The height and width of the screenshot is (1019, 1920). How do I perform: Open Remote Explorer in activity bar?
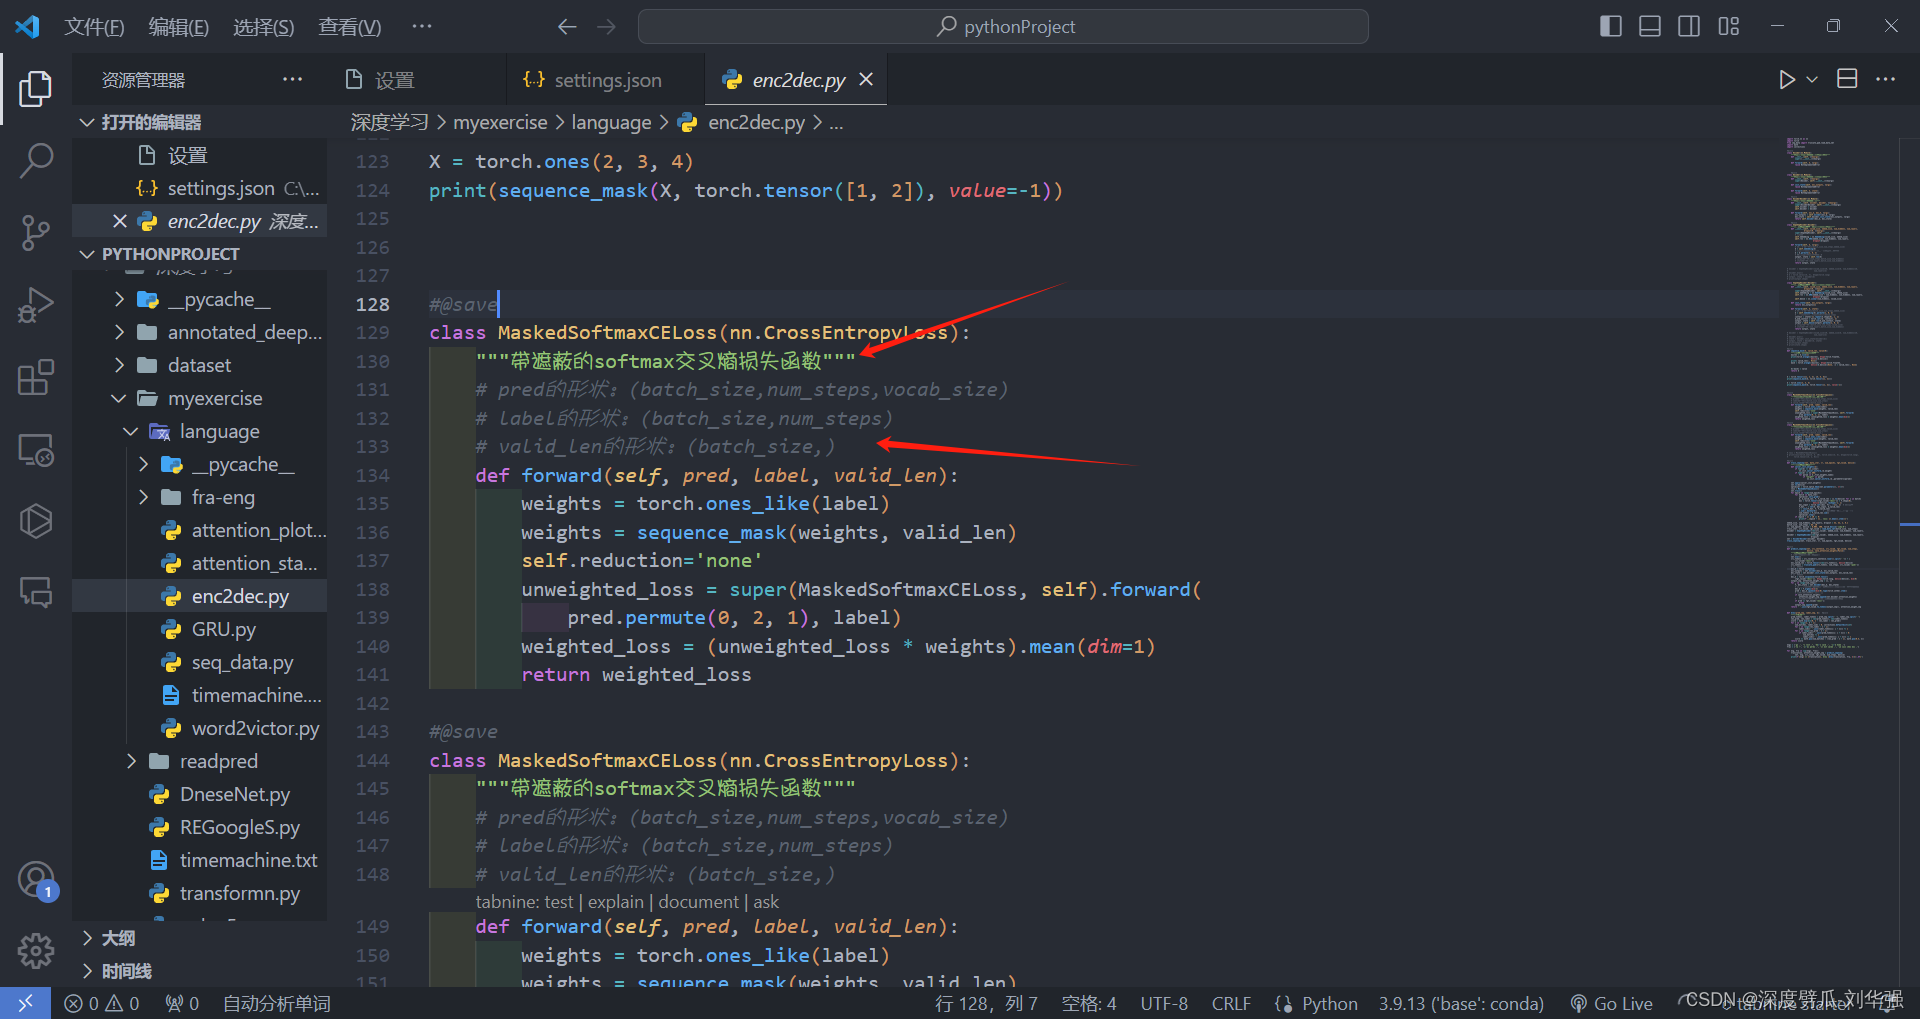36,450
